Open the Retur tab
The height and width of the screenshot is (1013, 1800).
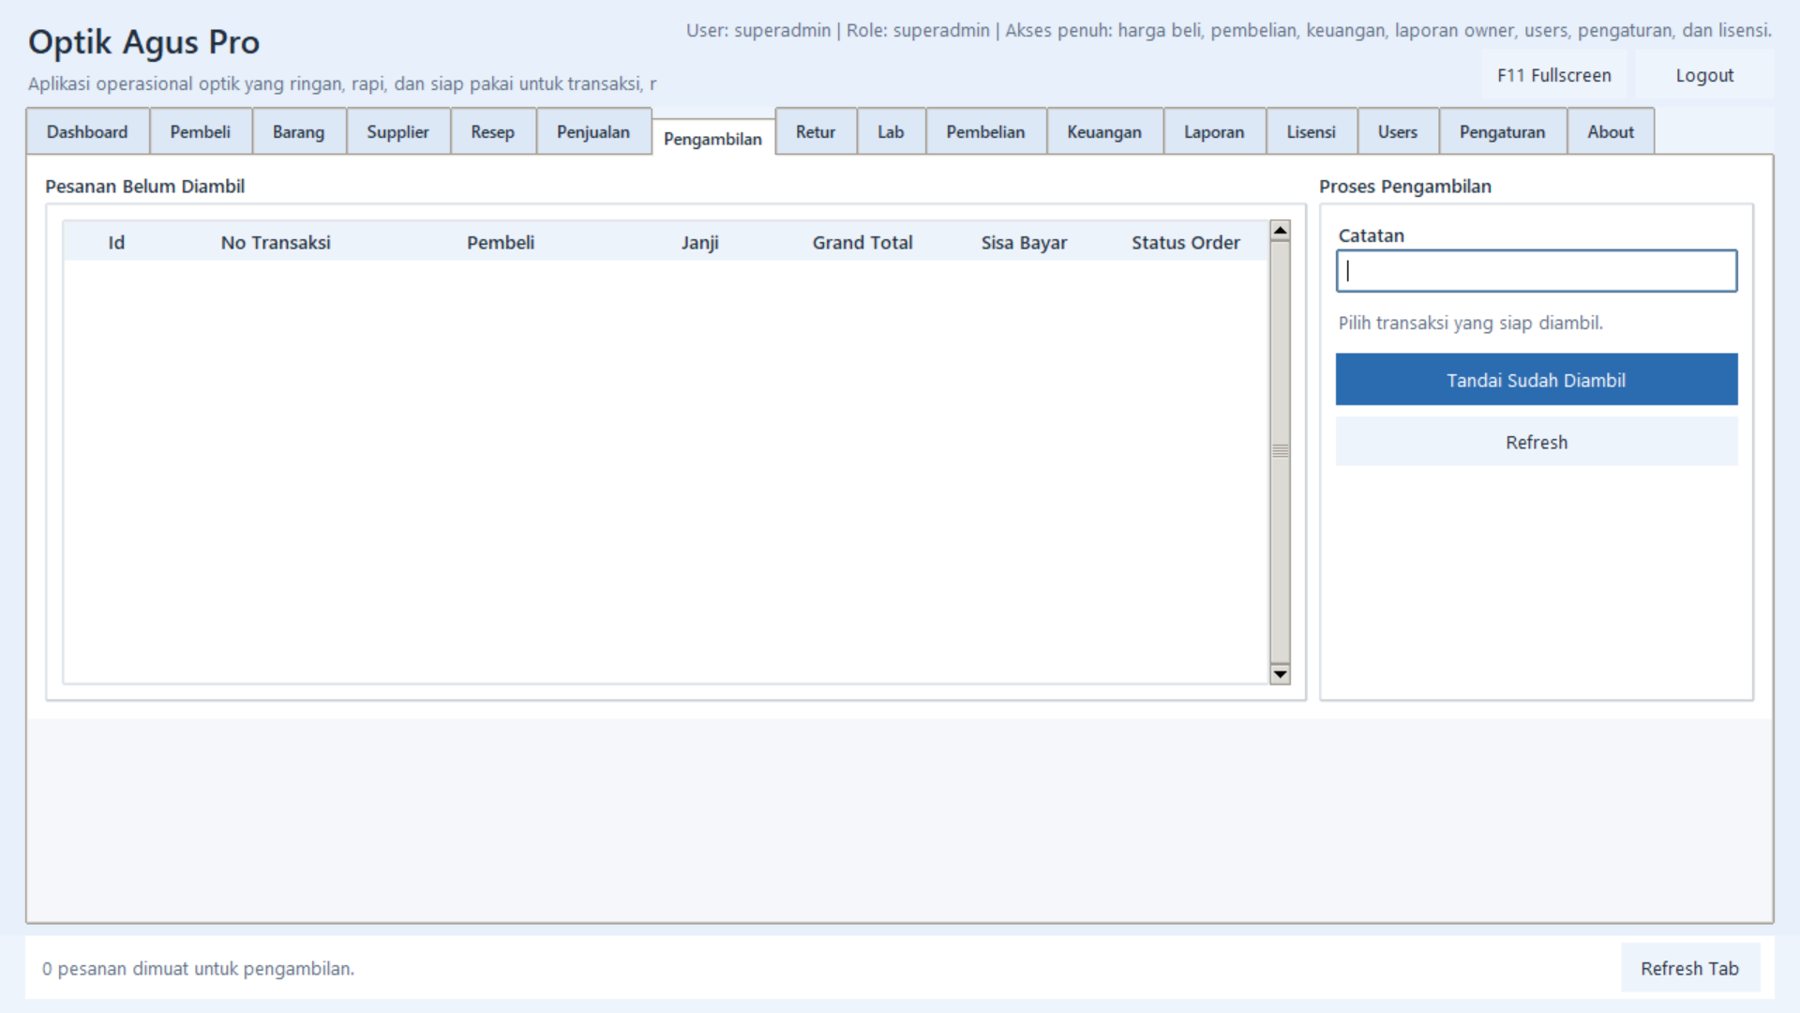pos(815,132)
